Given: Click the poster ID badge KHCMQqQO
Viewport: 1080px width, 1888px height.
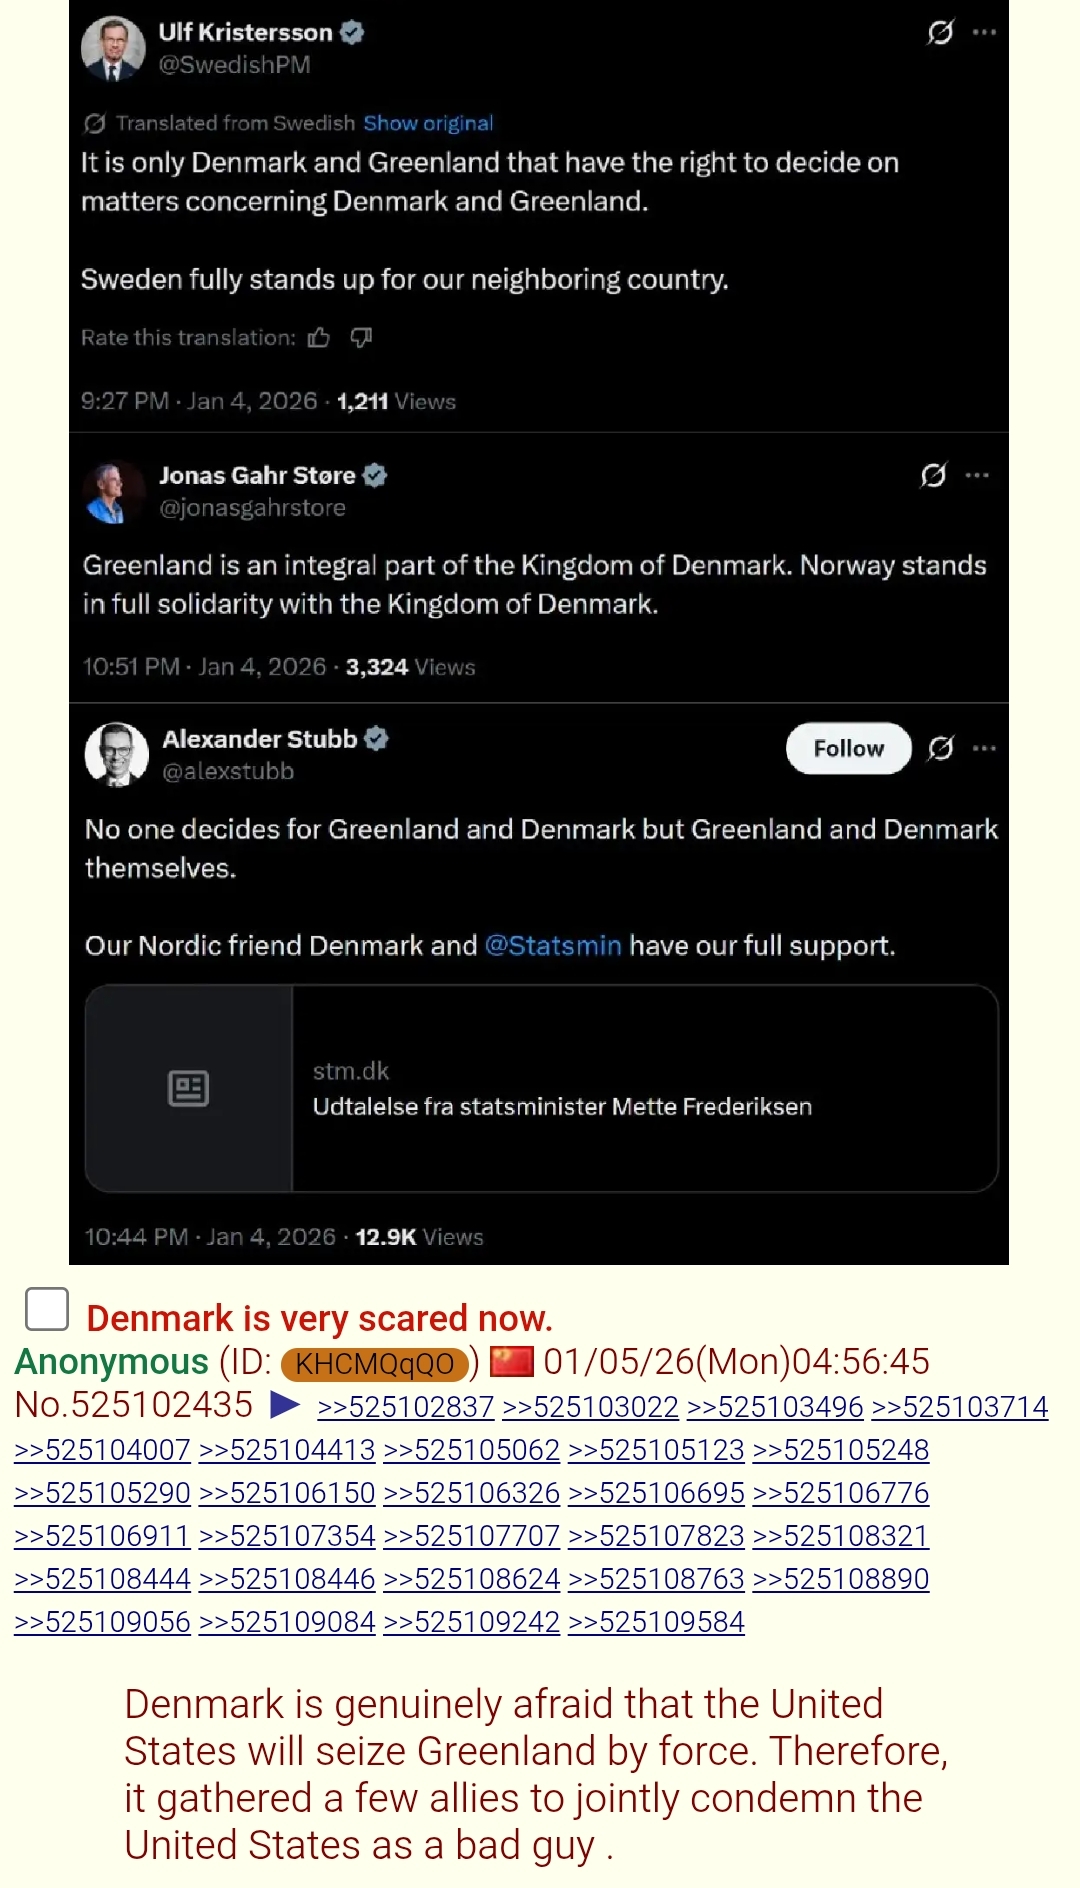Looking at the screenshot, I should pyautogui.click(x=375, y=1364).
